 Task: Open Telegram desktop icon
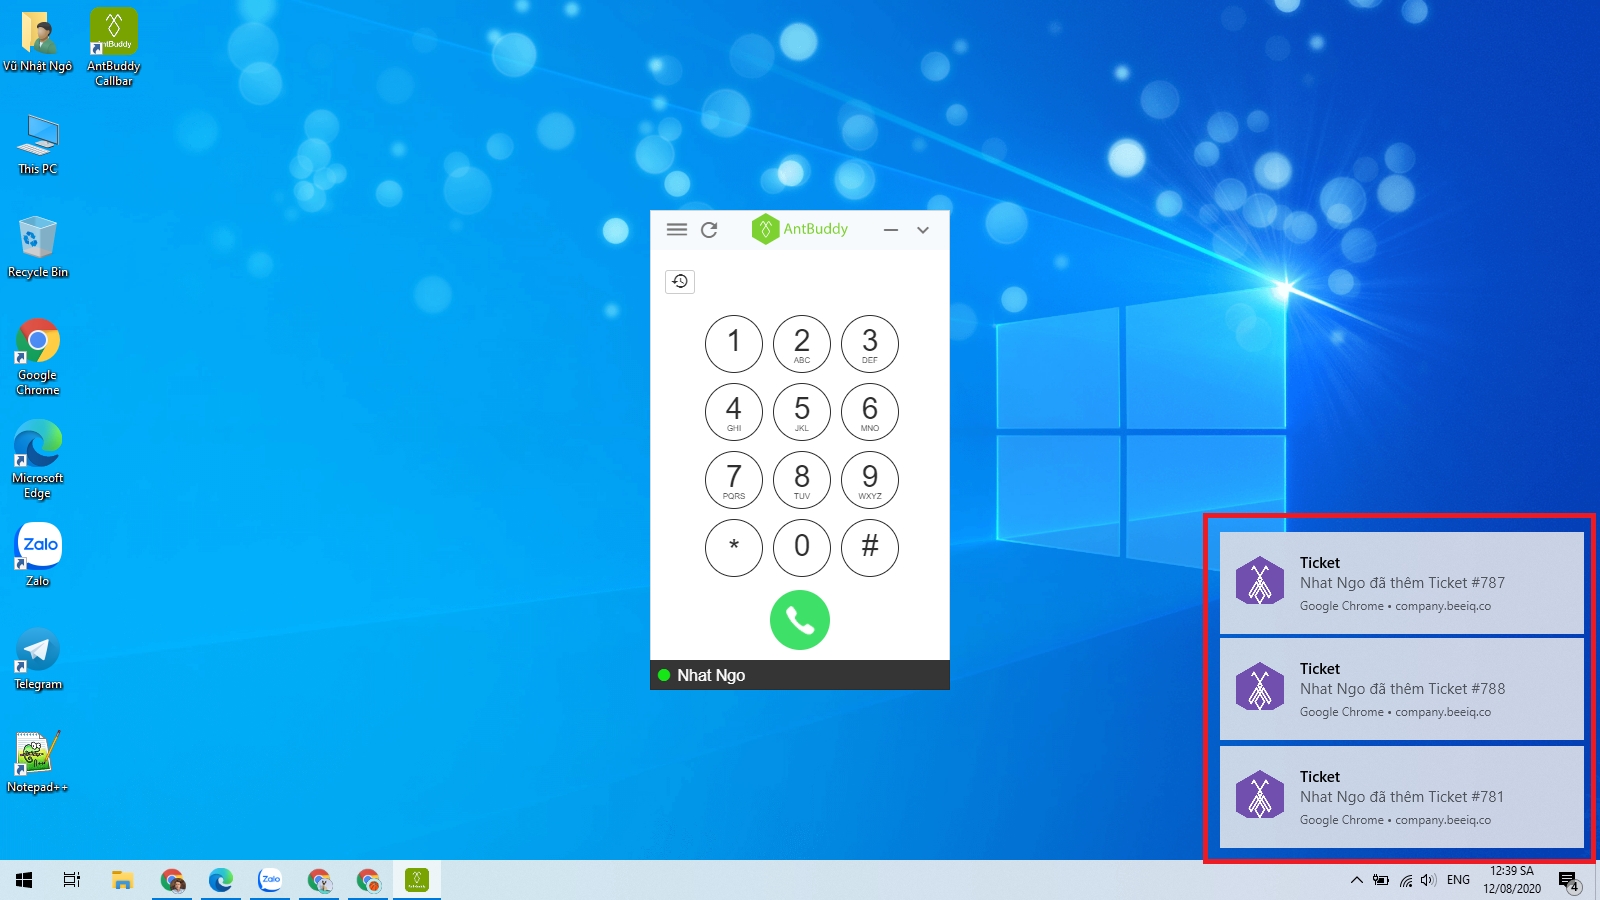pos(38,657)
